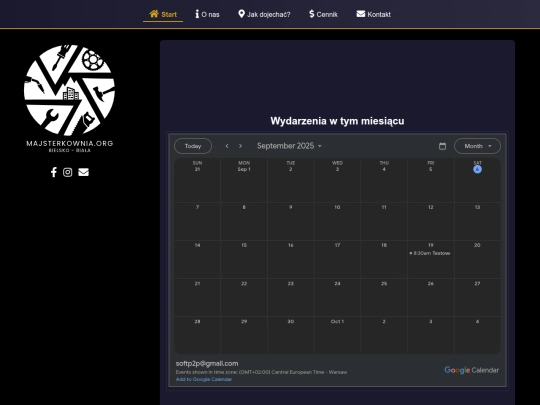Select day 17 in calendar
540x405 pixels.
point(337,245)
